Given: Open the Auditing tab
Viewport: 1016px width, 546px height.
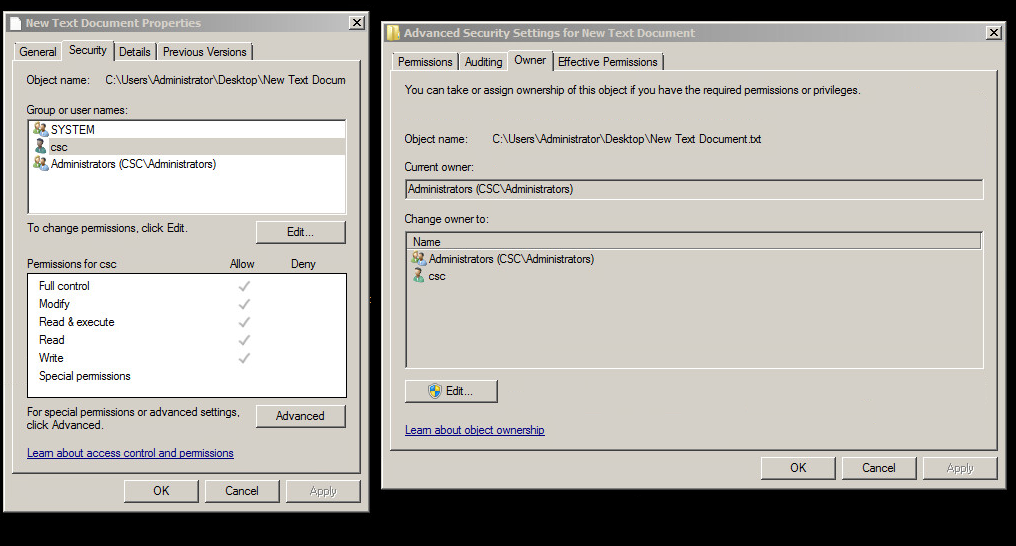Looking at the screenshot, I should click(483, 62).
